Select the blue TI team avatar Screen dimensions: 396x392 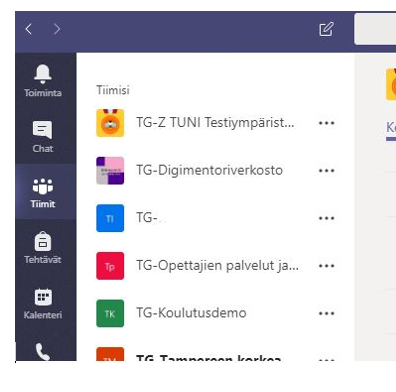[110, 218]
